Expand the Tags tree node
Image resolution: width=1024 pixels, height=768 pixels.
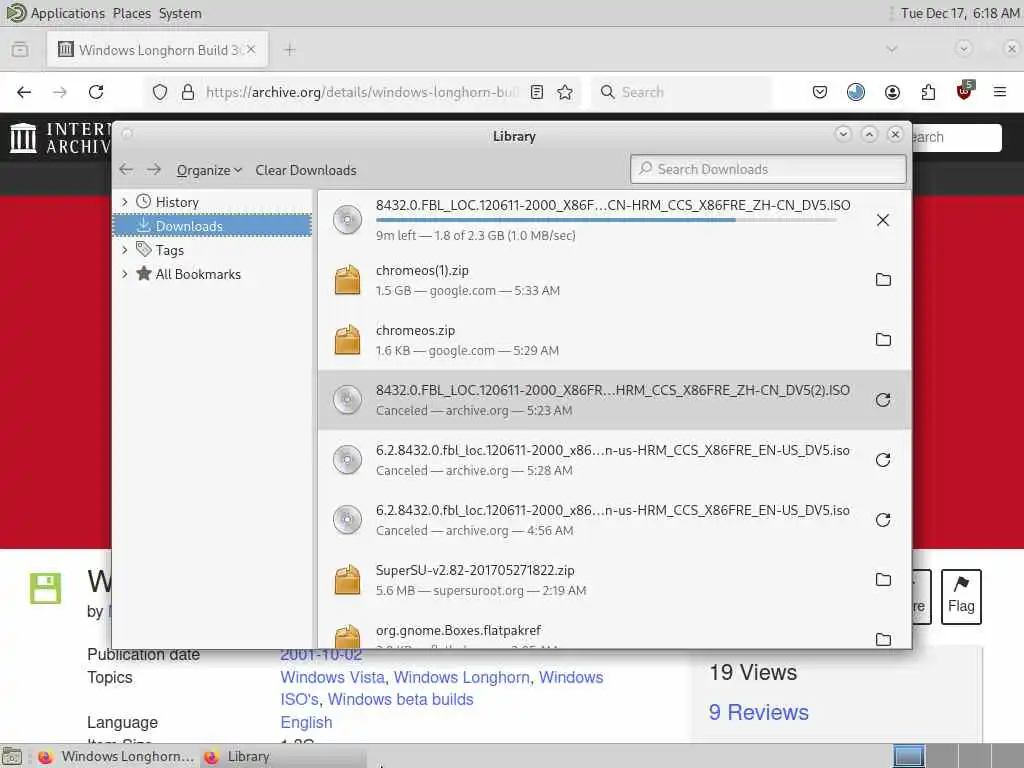[x=125, y=249]
